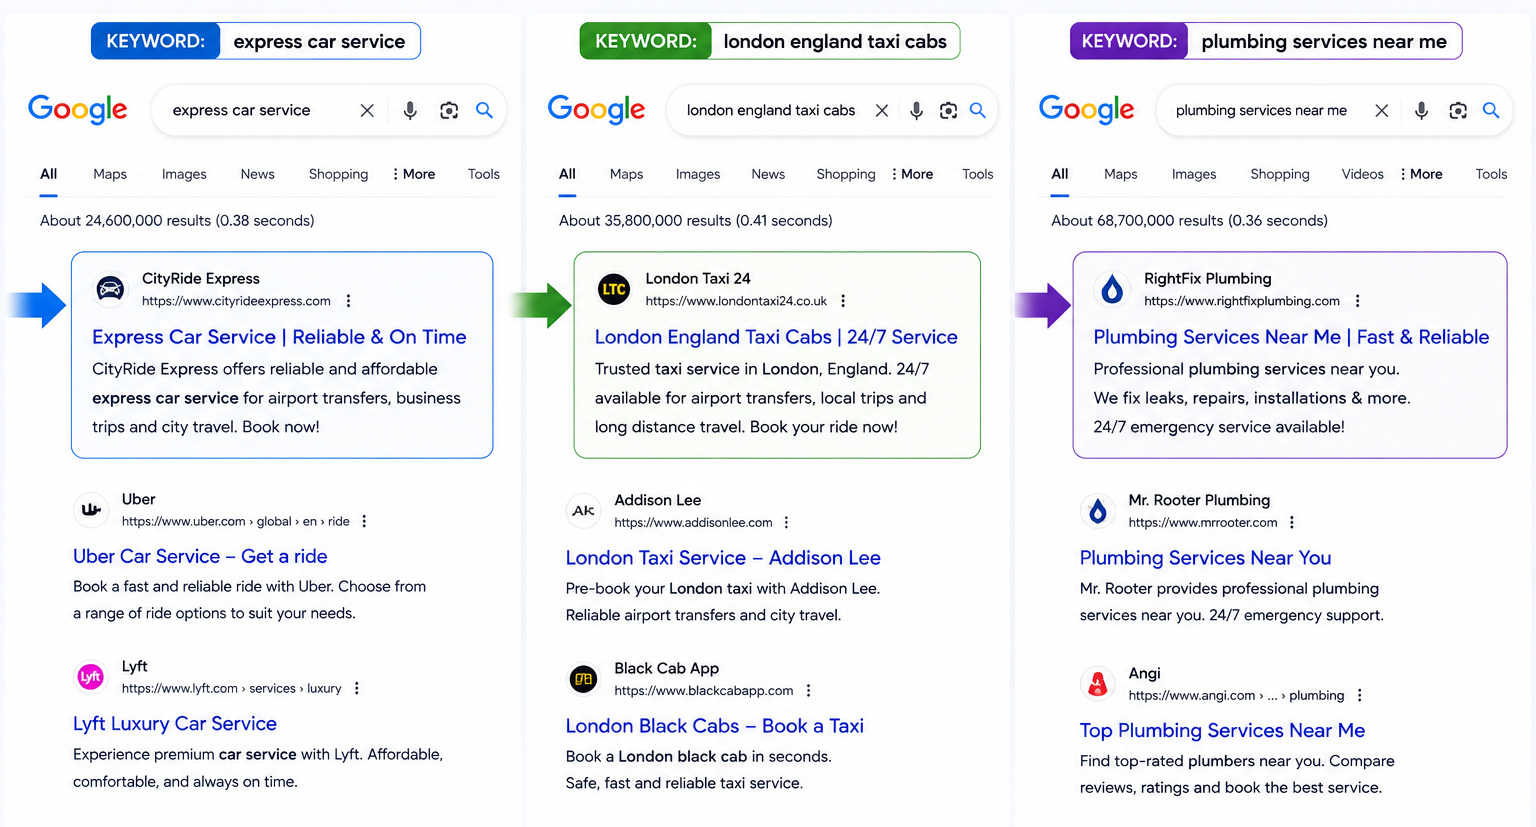Open three-dot options for Addison Lee result
The image size is (1536, 827).
pyautogui.click(x=787, y=522)
